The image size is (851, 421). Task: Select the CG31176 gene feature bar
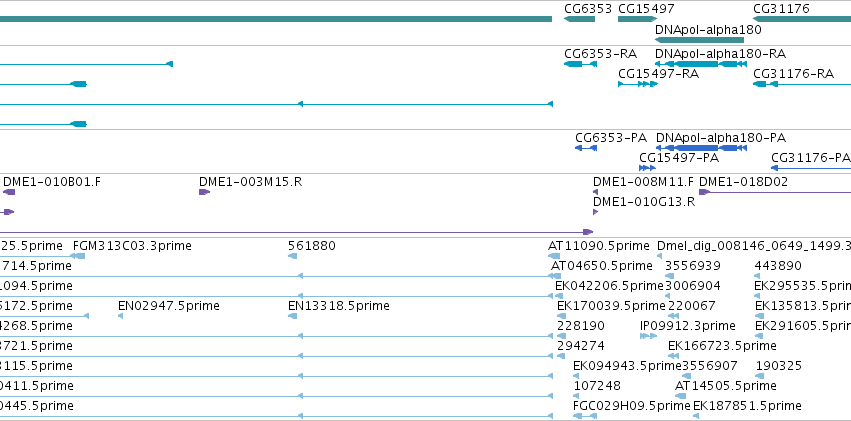pyautogui.click(x=802, y=19)
